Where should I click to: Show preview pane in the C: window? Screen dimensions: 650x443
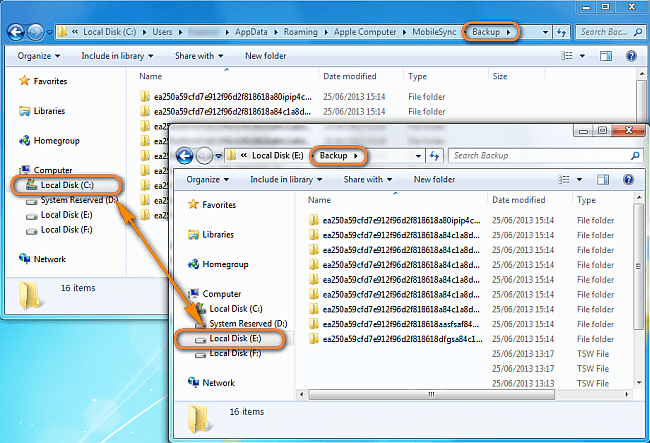[x=606, y=56]
